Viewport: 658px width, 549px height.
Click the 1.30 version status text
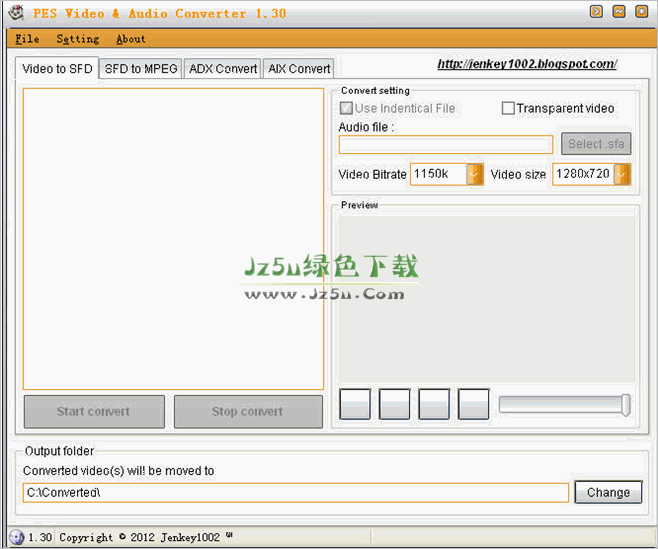coord(40,537)
